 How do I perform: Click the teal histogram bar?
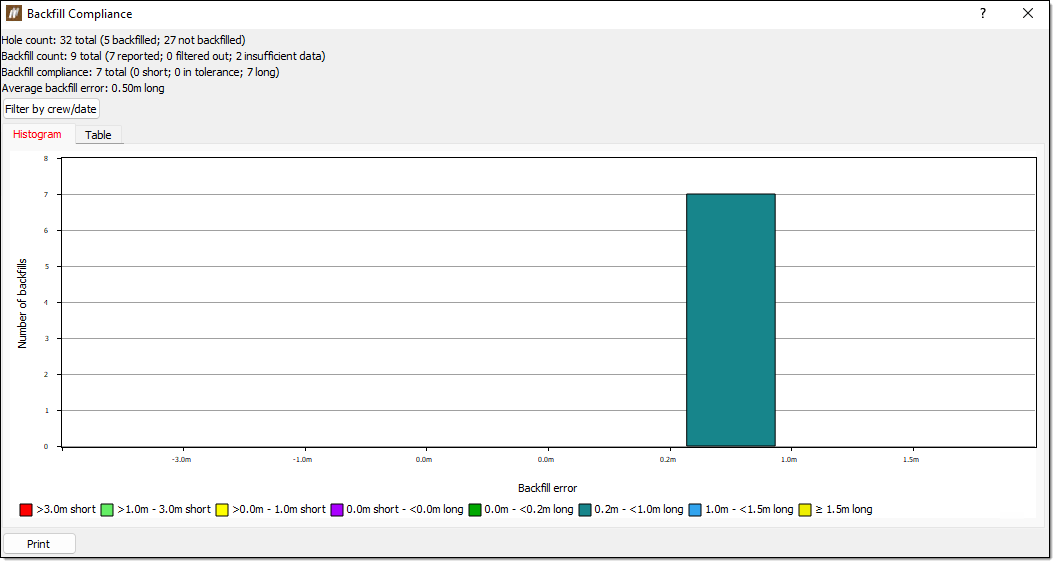(731, 320)
